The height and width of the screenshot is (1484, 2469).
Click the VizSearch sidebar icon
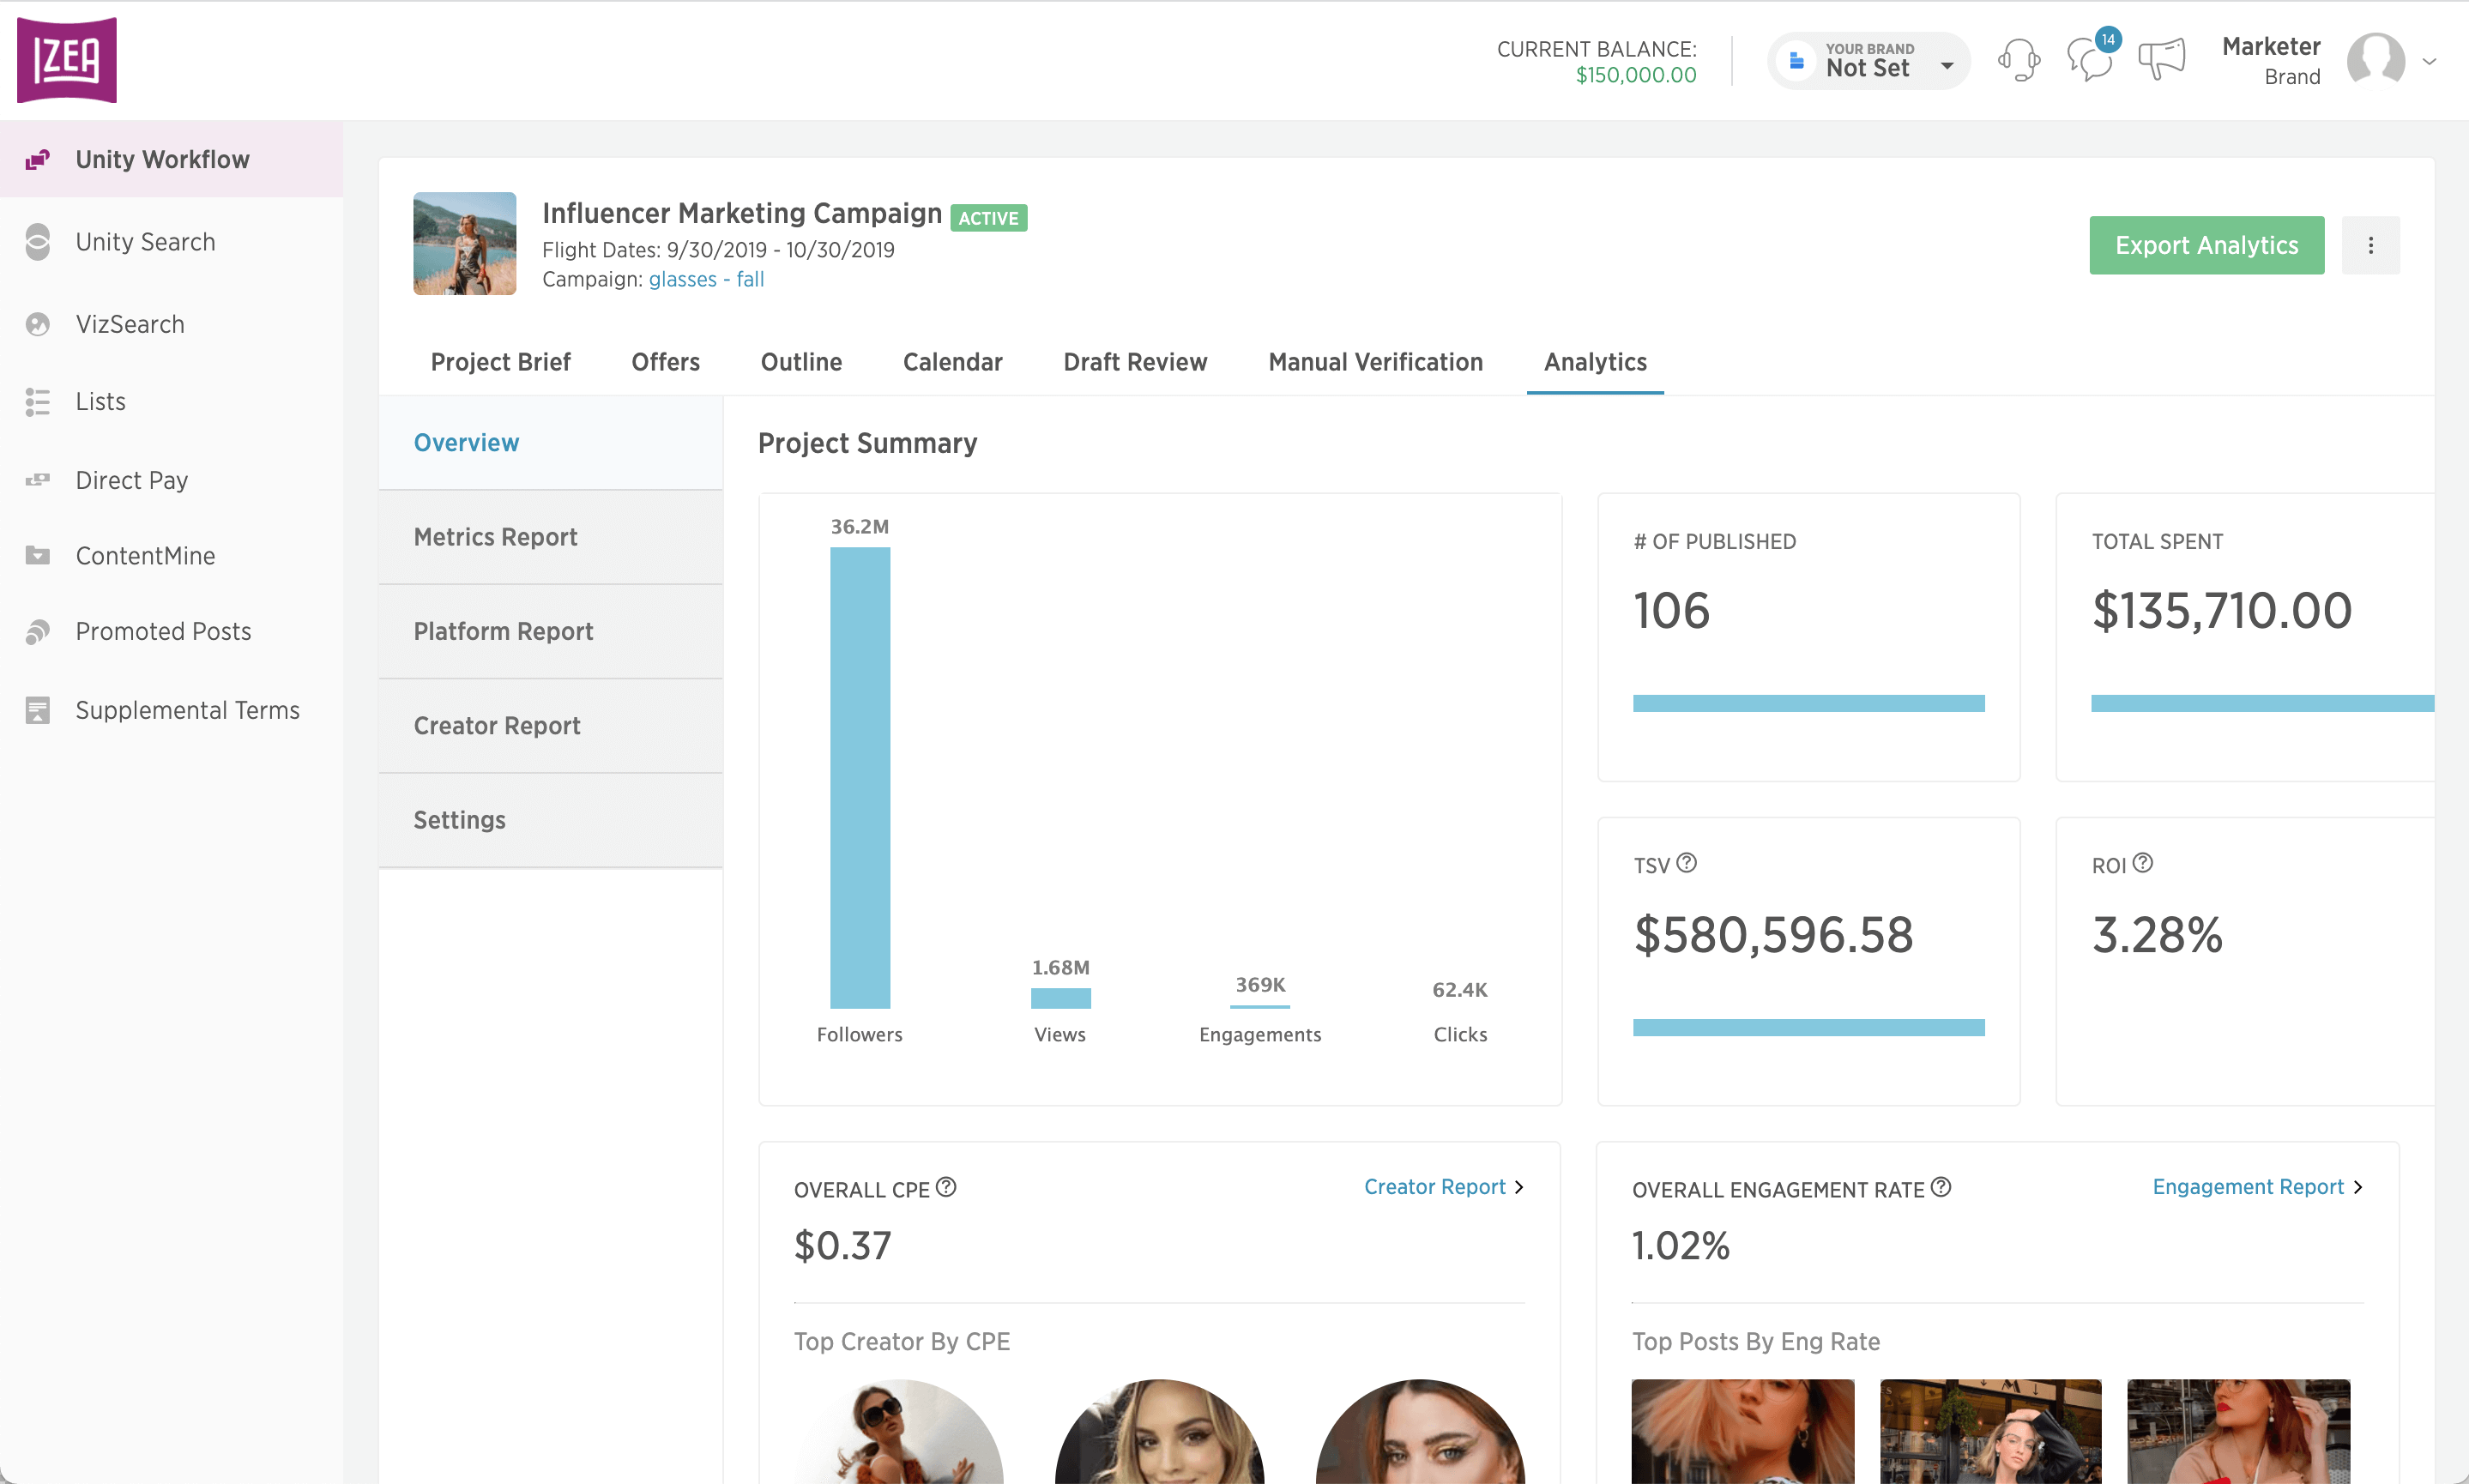click(x=38, y=324)
